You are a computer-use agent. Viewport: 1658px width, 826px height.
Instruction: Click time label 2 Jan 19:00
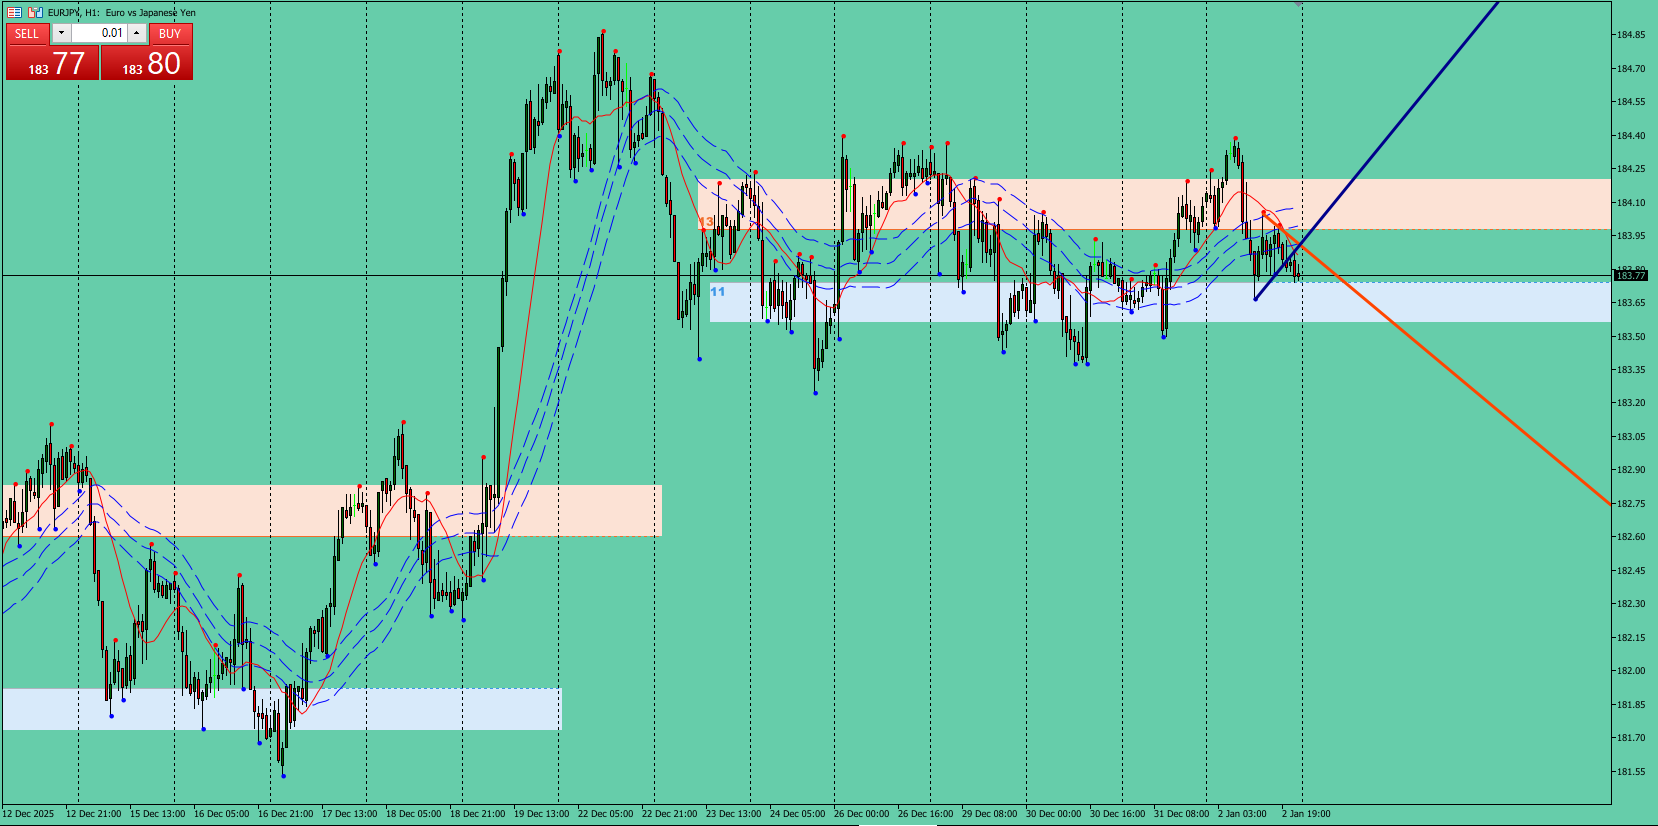click(x=1306, y=814)
